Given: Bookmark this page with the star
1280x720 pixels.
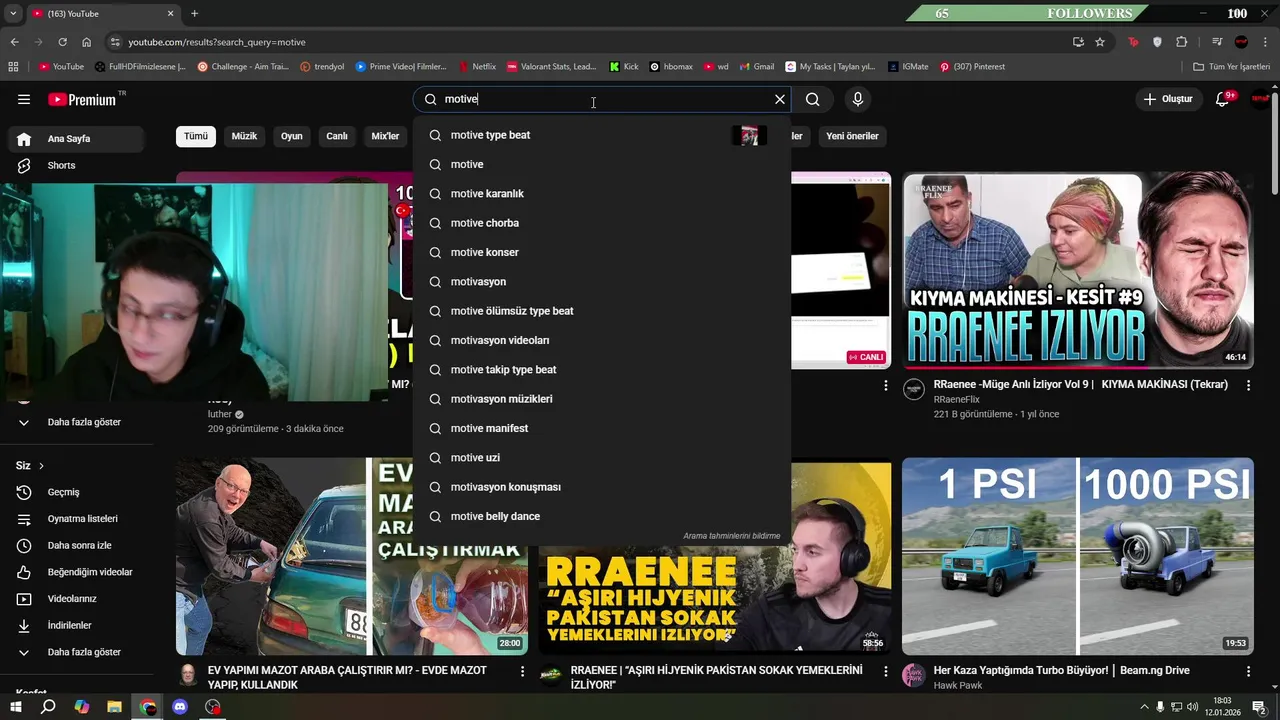Looking at the screenshot, I should (1100, 42).
